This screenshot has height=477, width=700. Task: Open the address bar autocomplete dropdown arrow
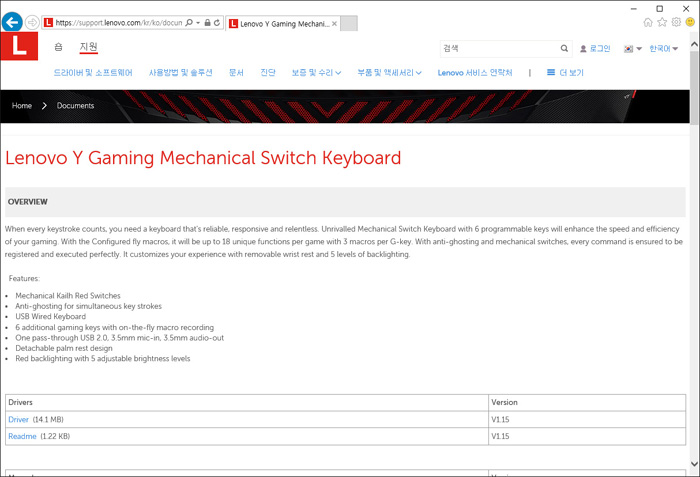198,23
